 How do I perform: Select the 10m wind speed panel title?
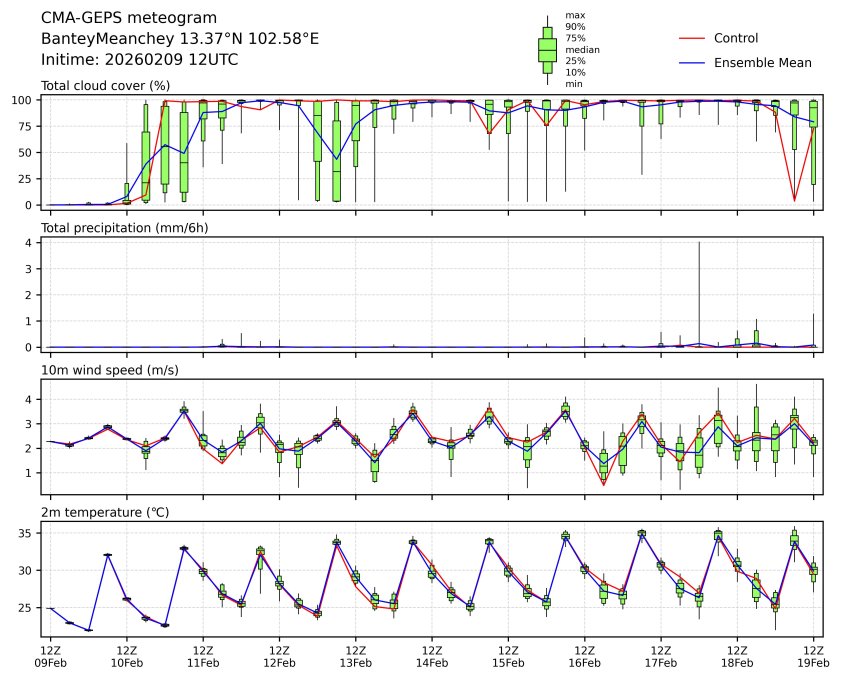[x=110, y=371]
